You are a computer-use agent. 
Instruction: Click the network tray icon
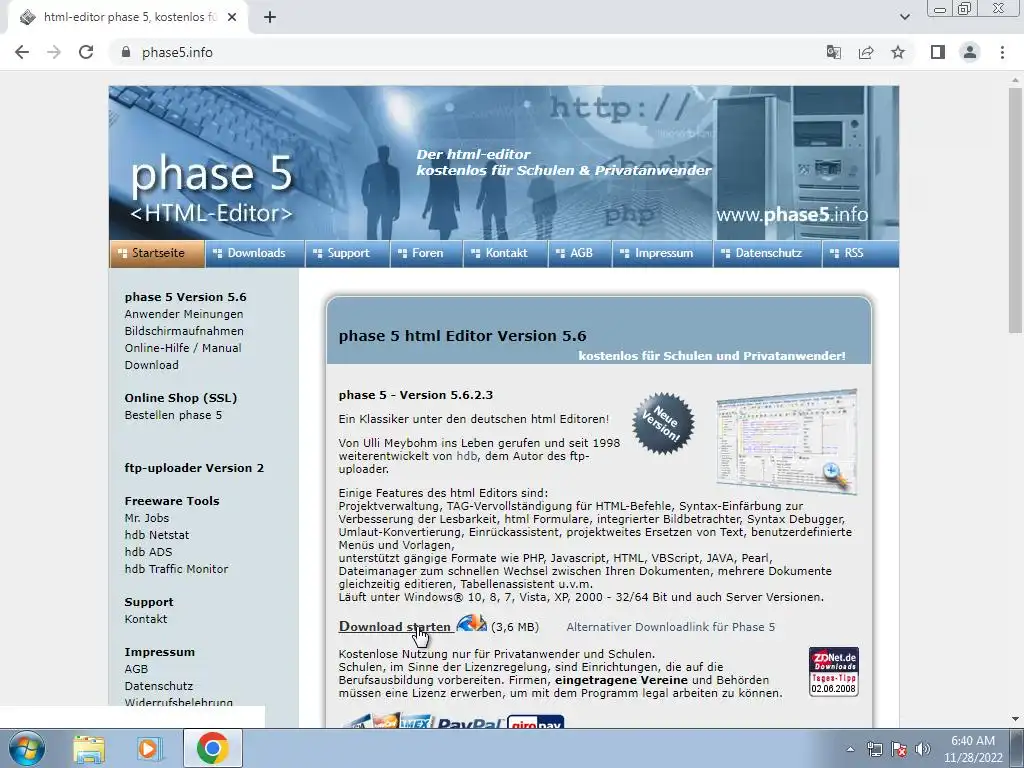[x=874, y=749]
